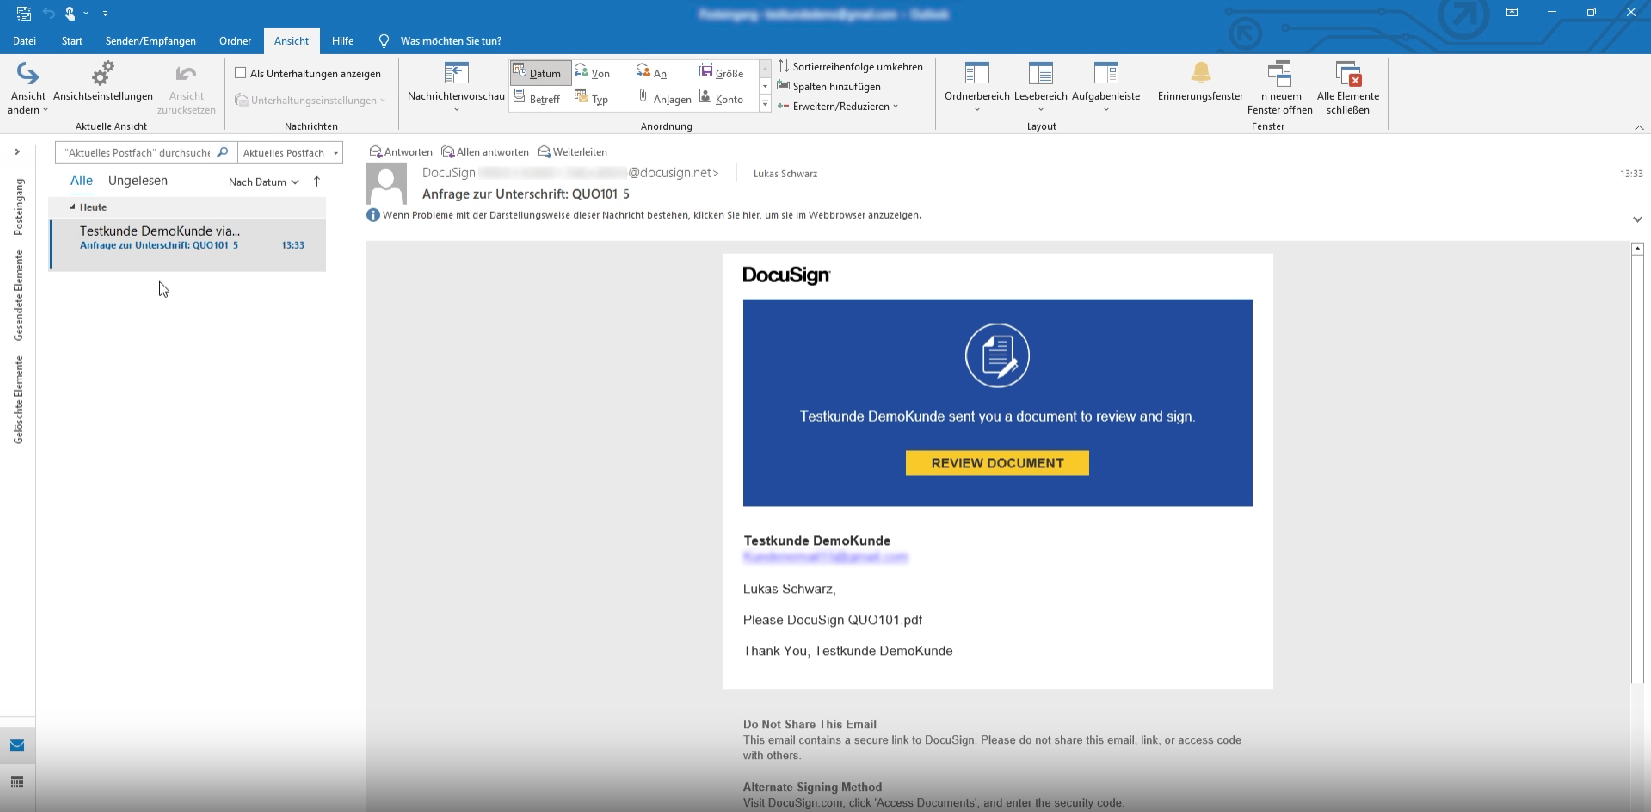The image size is (1651, 812).
Task: Click the sender avatar placeholder
Action: (x=387, y=184)
